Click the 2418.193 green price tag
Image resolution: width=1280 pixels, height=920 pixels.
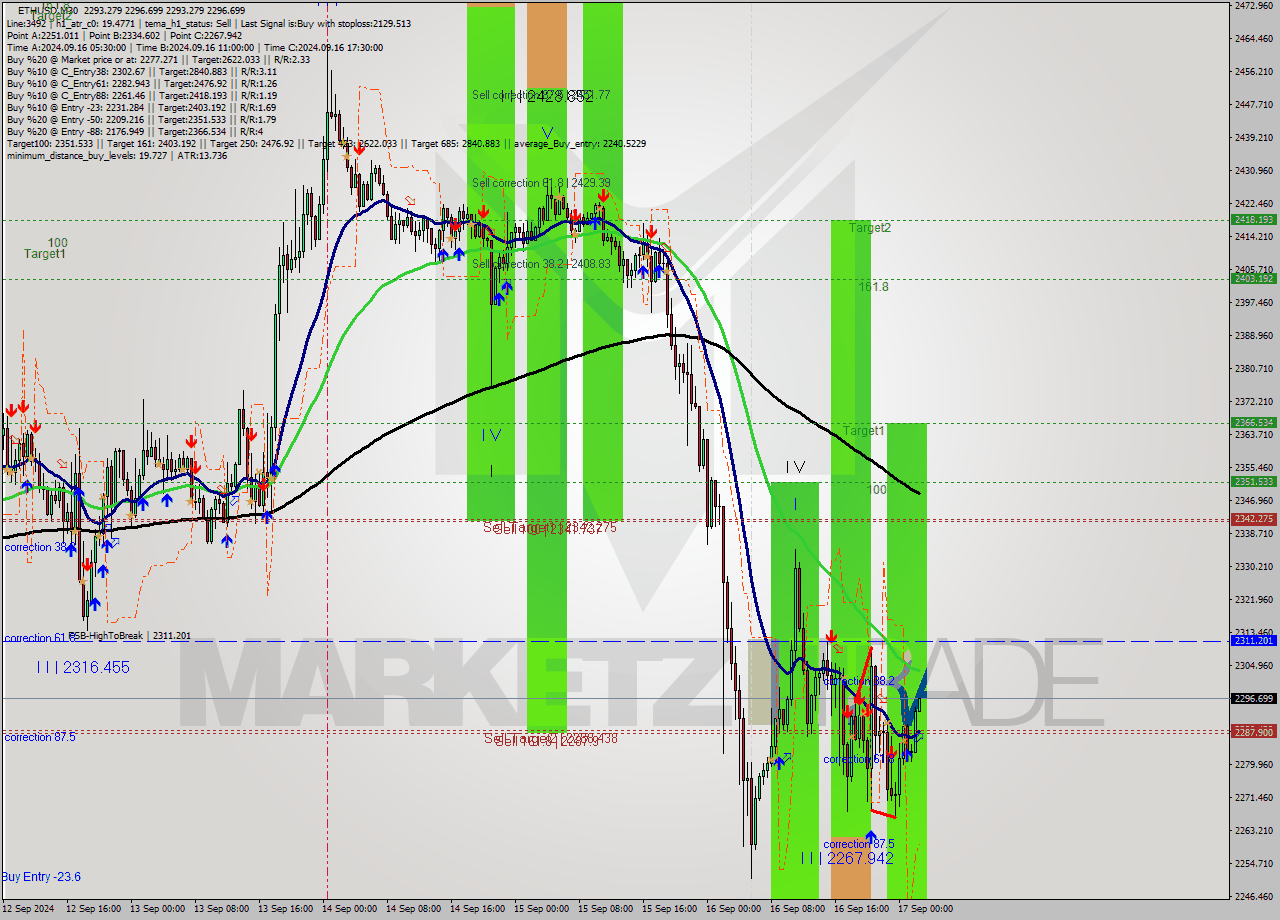(1253, 219)
